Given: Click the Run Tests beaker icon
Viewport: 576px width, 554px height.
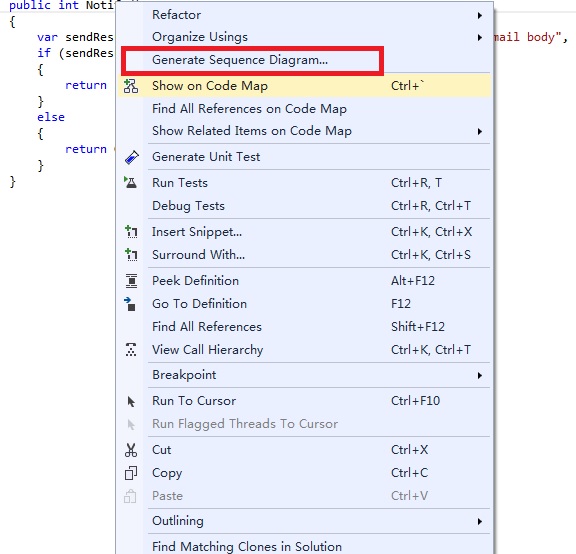Looking at the screenshot, I should pos(130,183).
